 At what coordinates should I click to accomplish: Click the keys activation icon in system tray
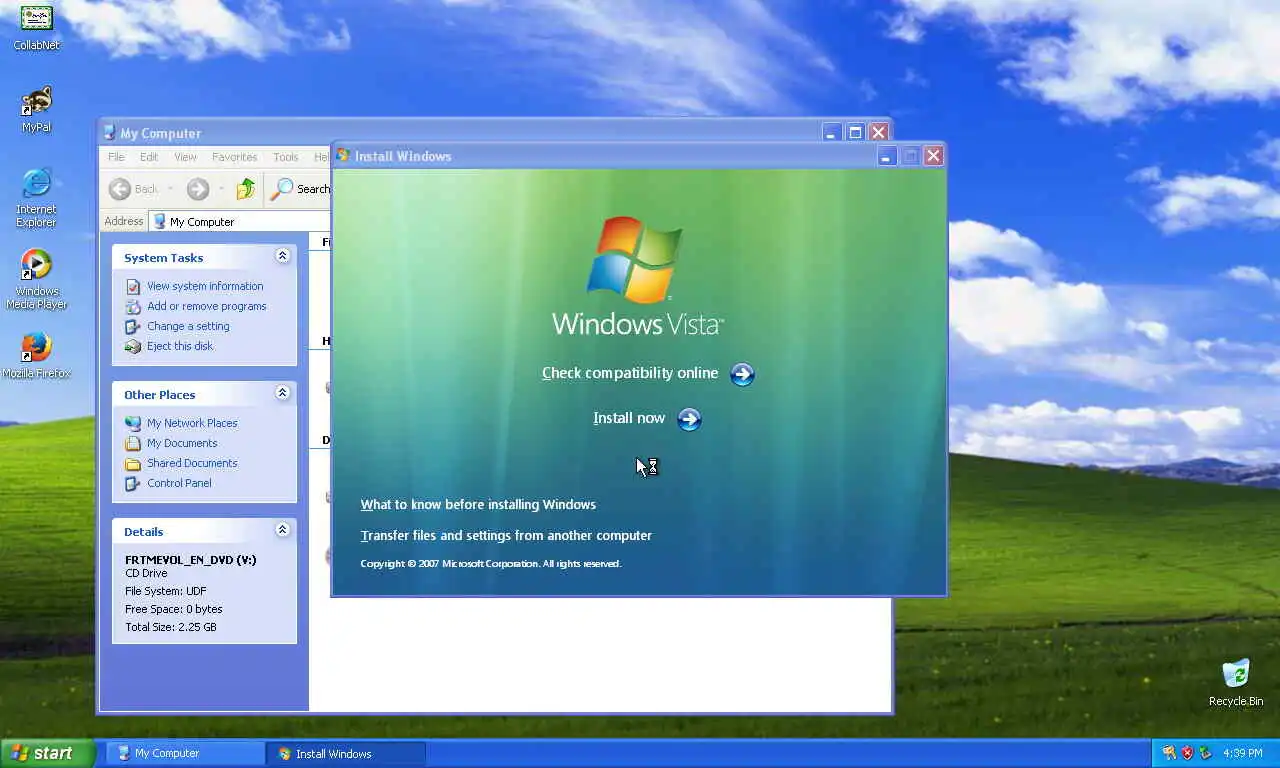1169,753
